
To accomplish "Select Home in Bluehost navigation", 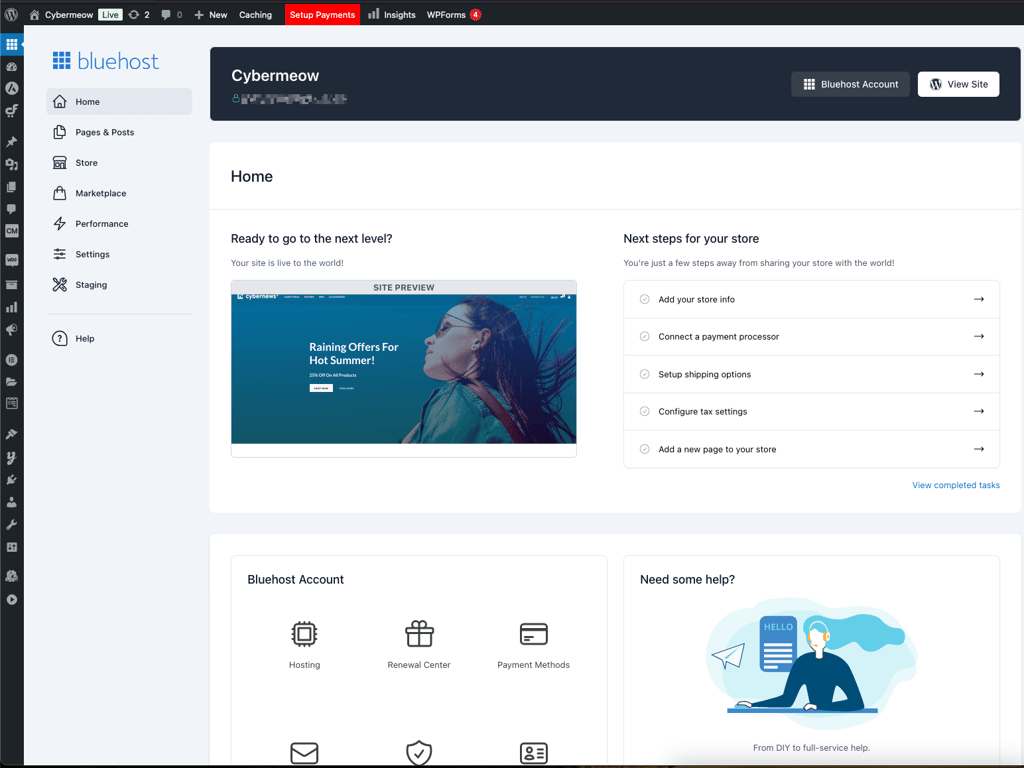I will pyautogui.click(x=120, y=101).
